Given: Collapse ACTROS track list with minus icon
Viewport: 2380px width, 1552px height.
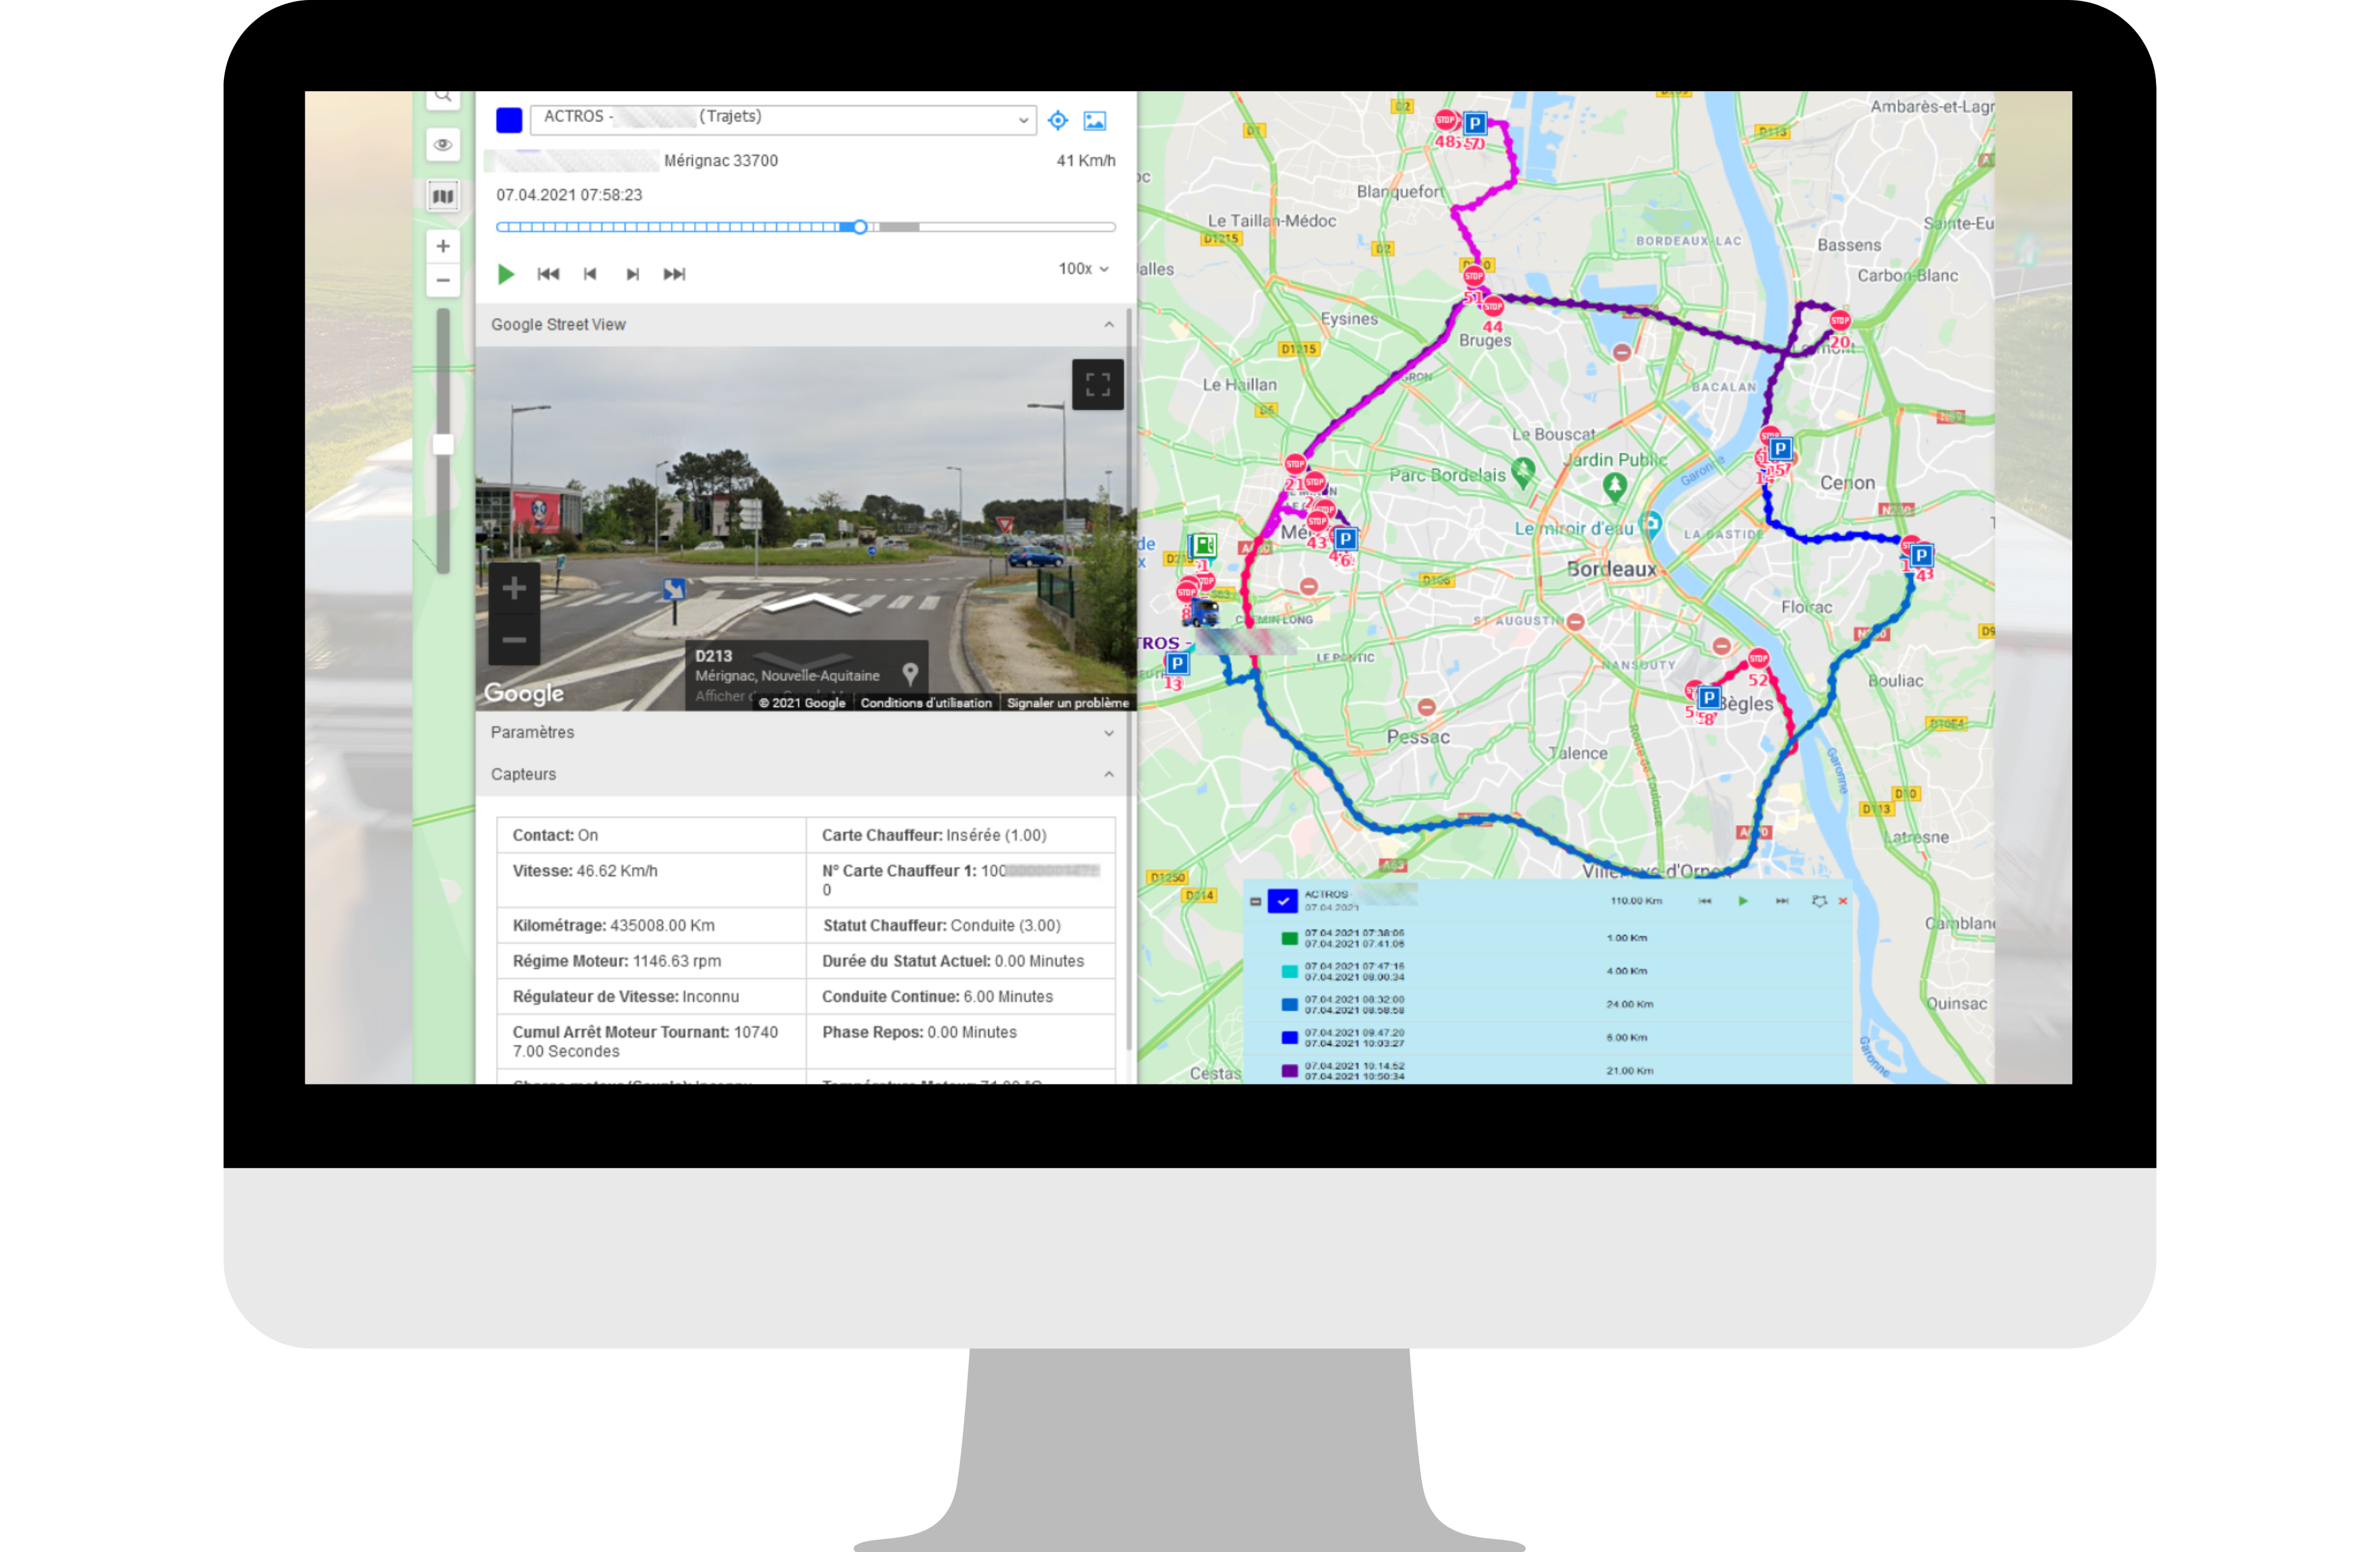Looking at the screenshot, I should pyautogui.click(x=1255, y=902).
